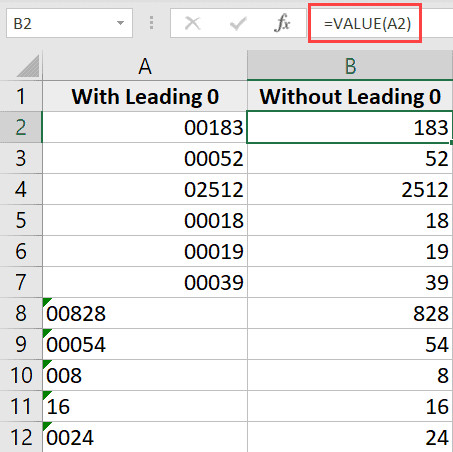Open the Name Box dropdown arrow
This screenshot has width=453, height=452.
[x=120, y=23]
